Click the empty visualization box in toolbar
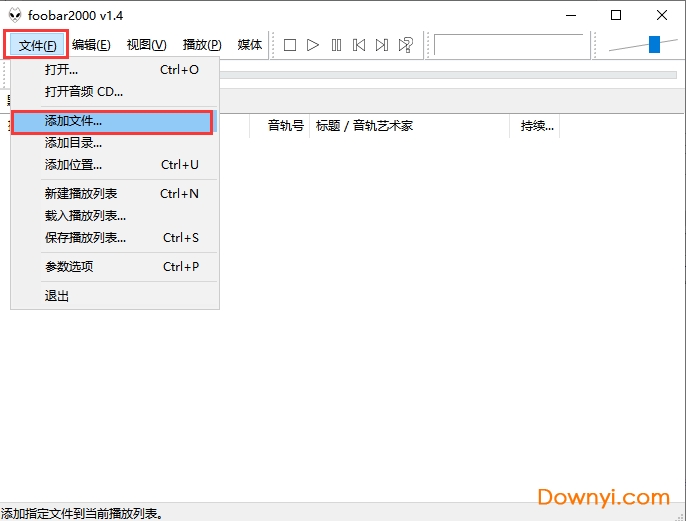The height and width of the screenshot is (521, 686). tap(509, 45)
